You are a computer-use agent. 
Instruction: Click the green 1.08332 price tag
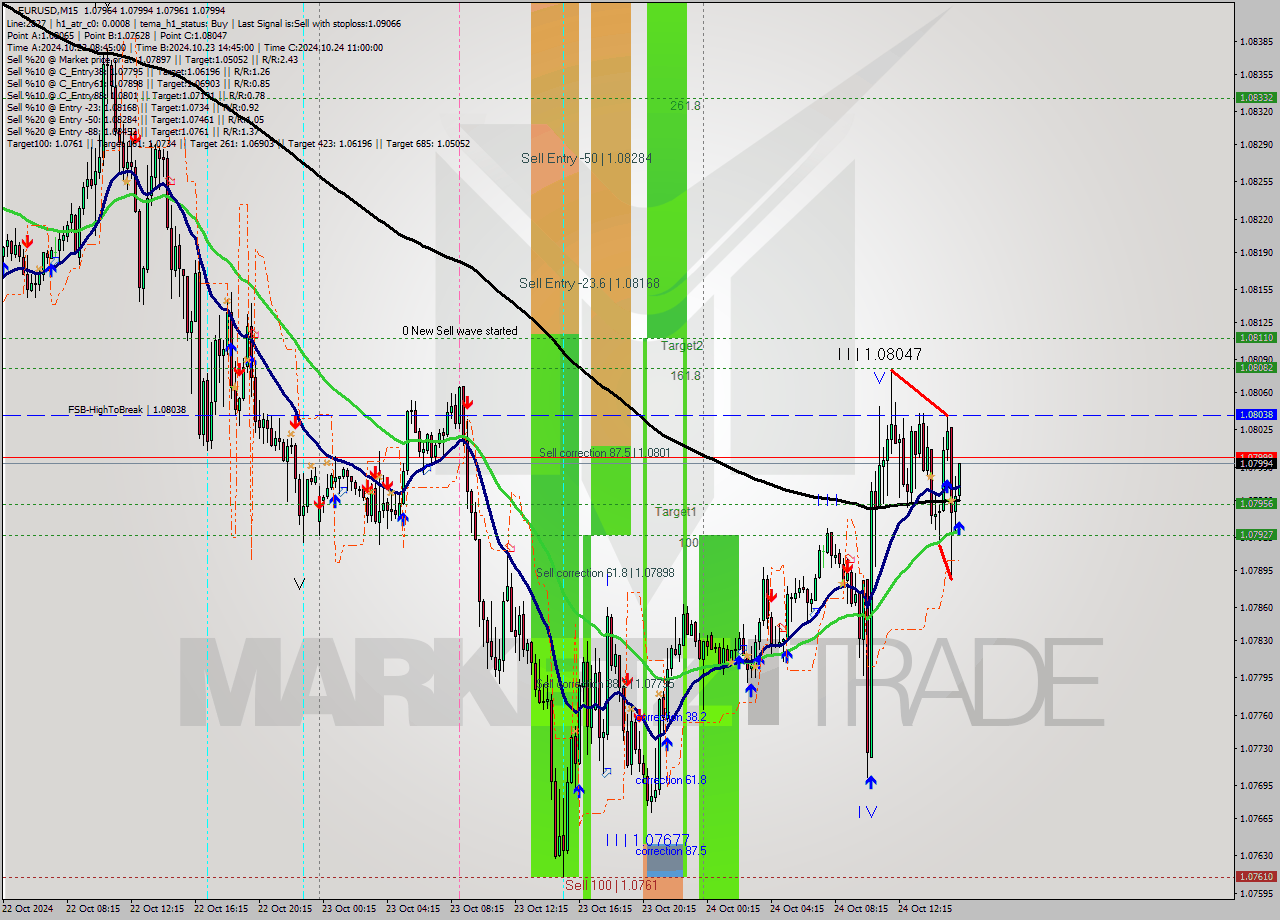[1256, 98]
